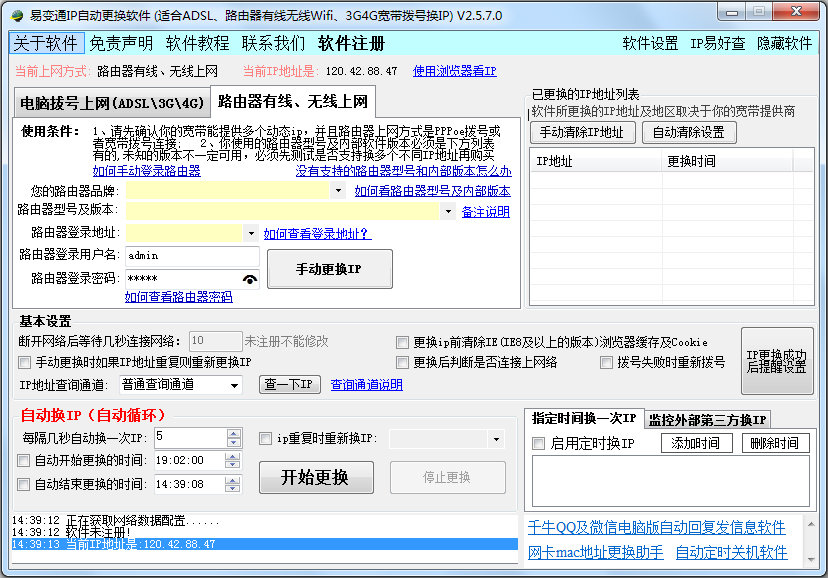Click the links panel scroll-up arrow
The image size is (828, 578).
pos(811,524)
